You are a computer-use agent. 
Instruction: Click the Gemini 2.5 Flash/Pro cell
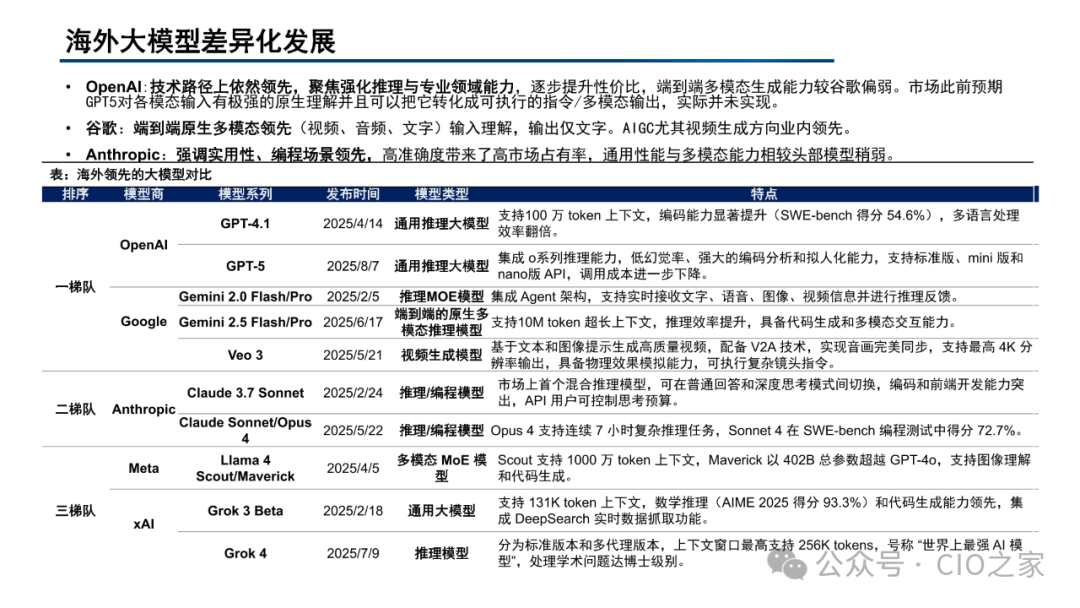tap(245, 322)
